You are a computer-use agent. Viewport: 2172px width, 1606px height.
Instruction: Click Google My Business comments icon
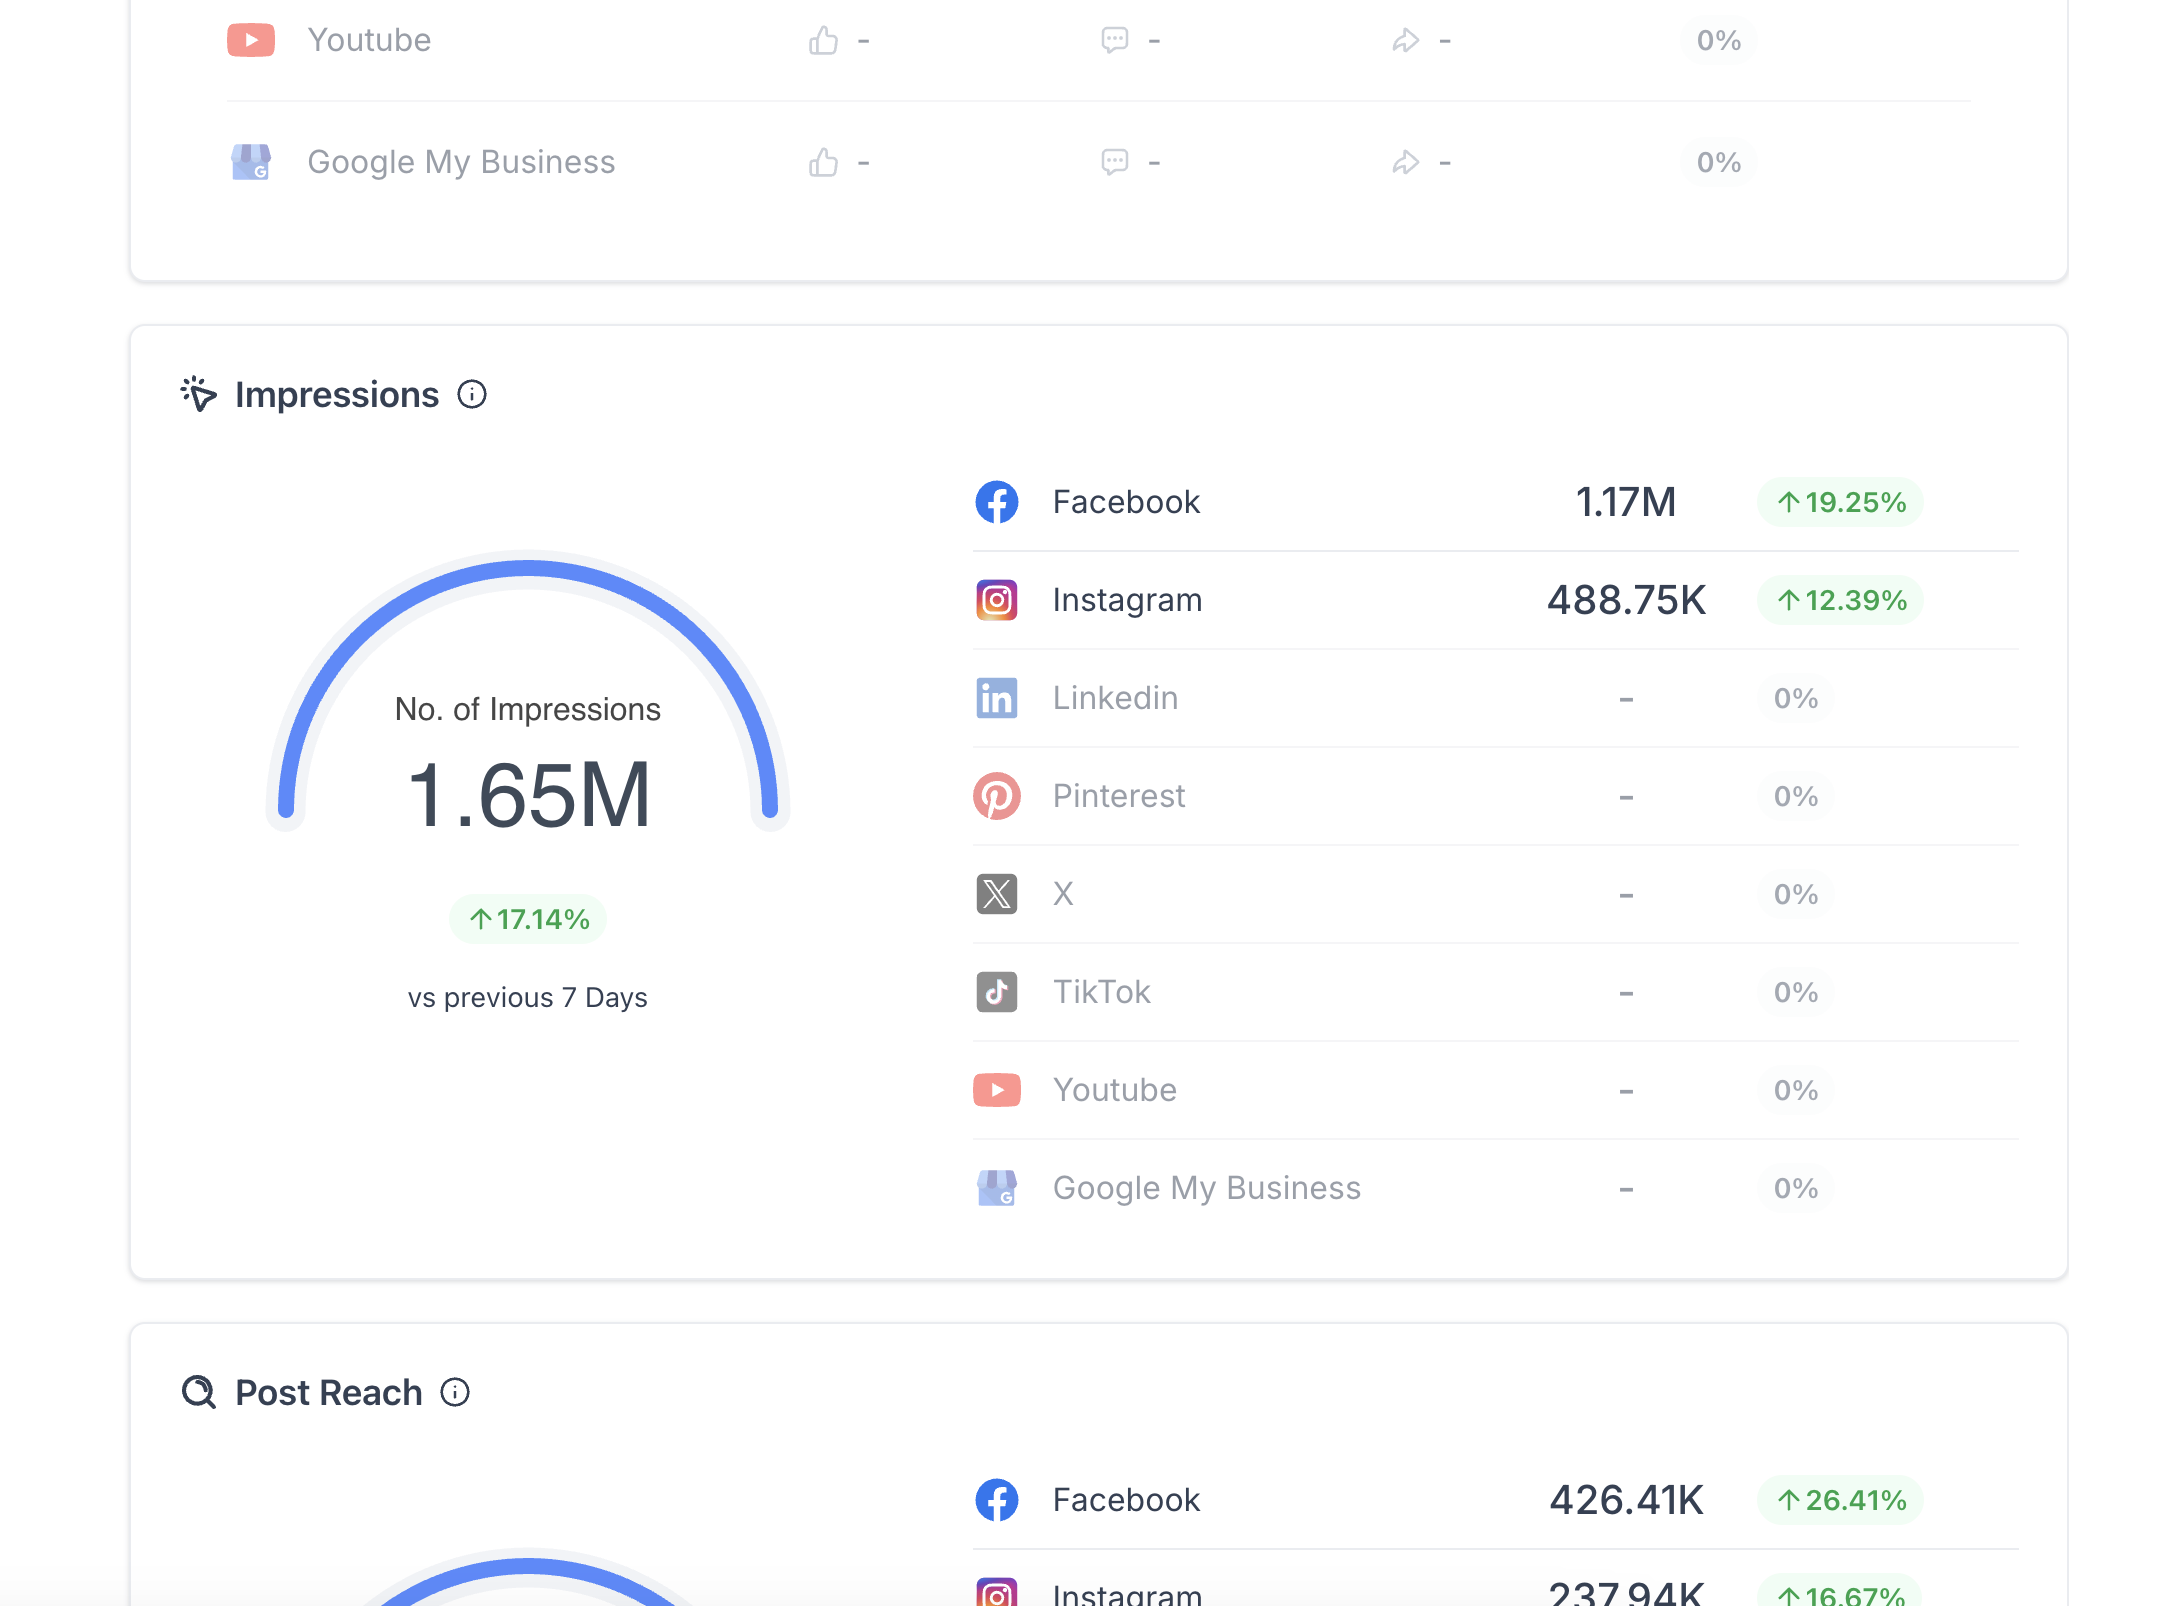pyautogui.click(x=1114, y=162)
